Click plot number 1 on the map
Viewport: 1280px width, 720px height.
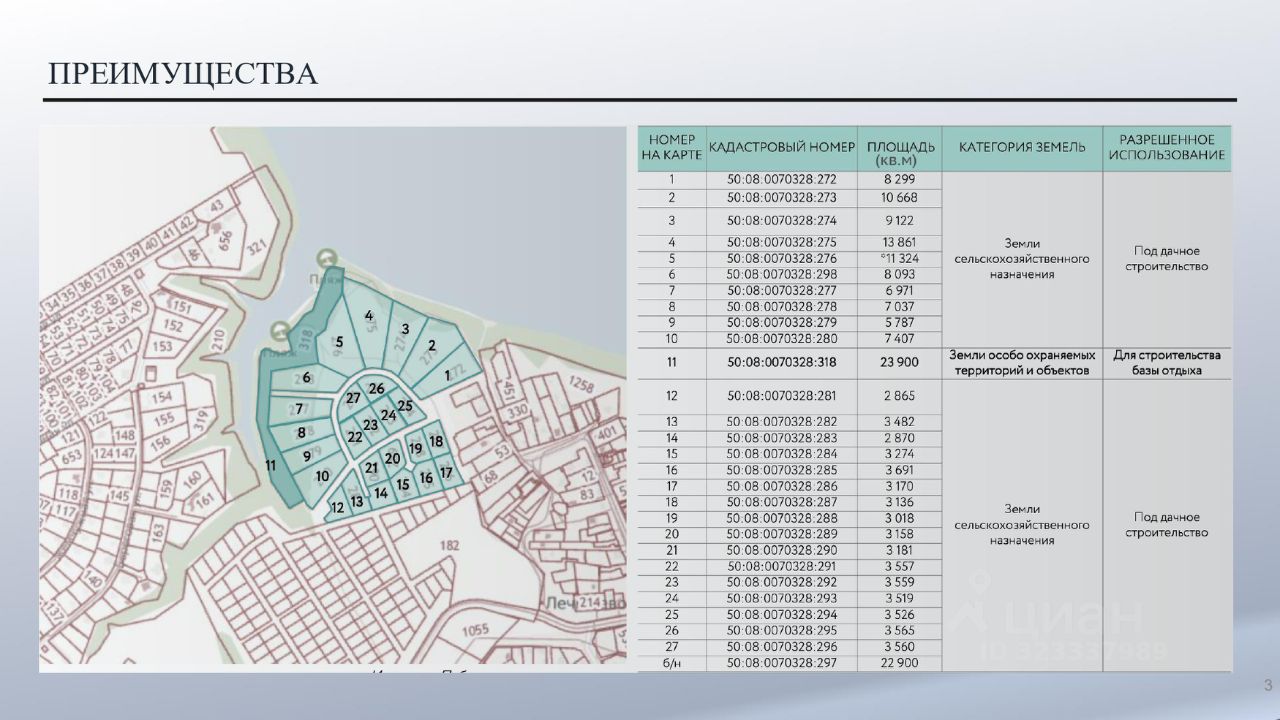tap(447, 375)
